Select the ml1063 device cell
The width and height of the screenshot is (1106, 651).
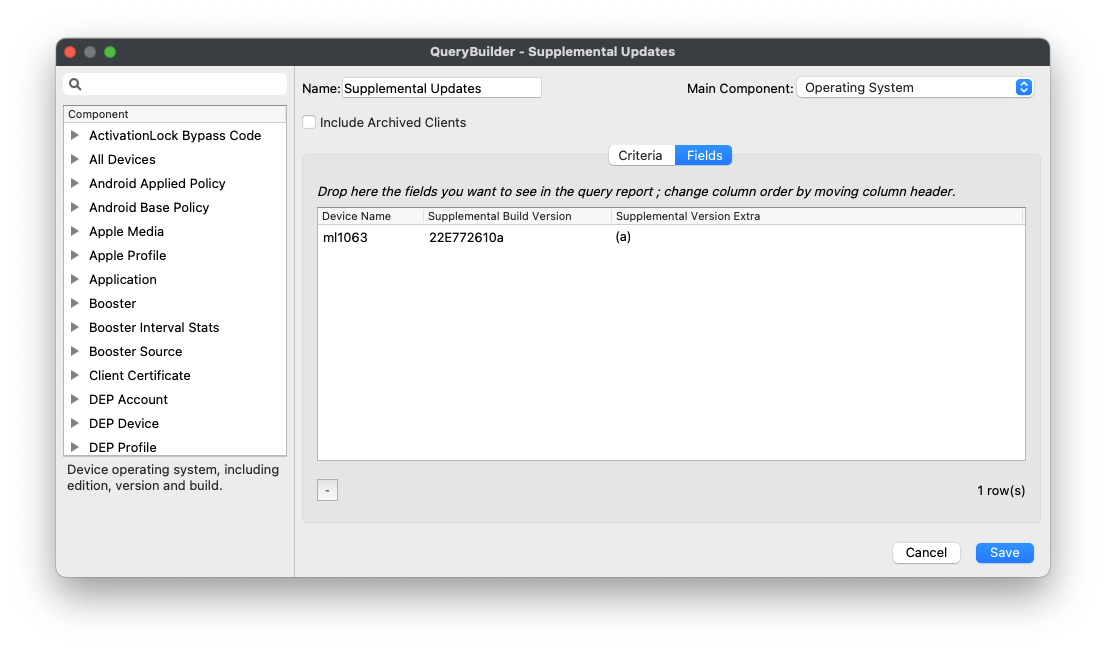345,238
